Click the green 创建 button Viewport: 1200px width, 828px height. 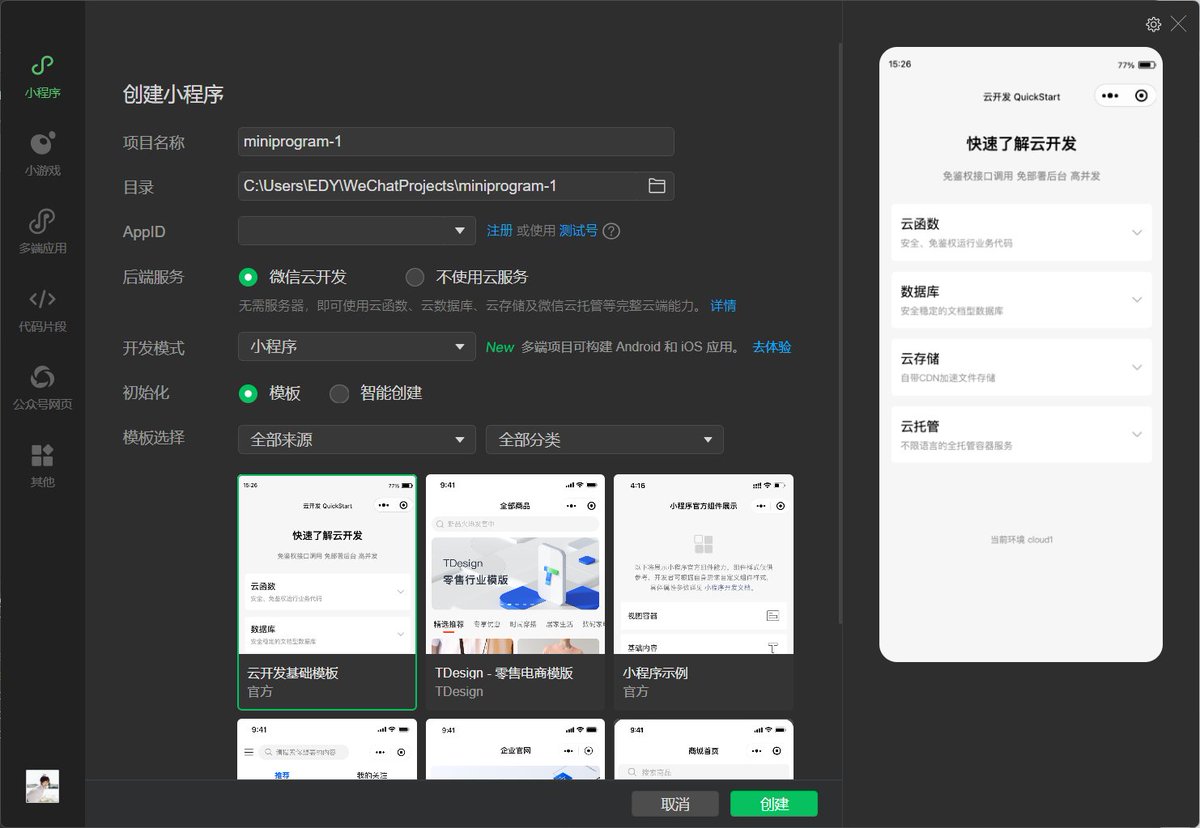[774, 804]
